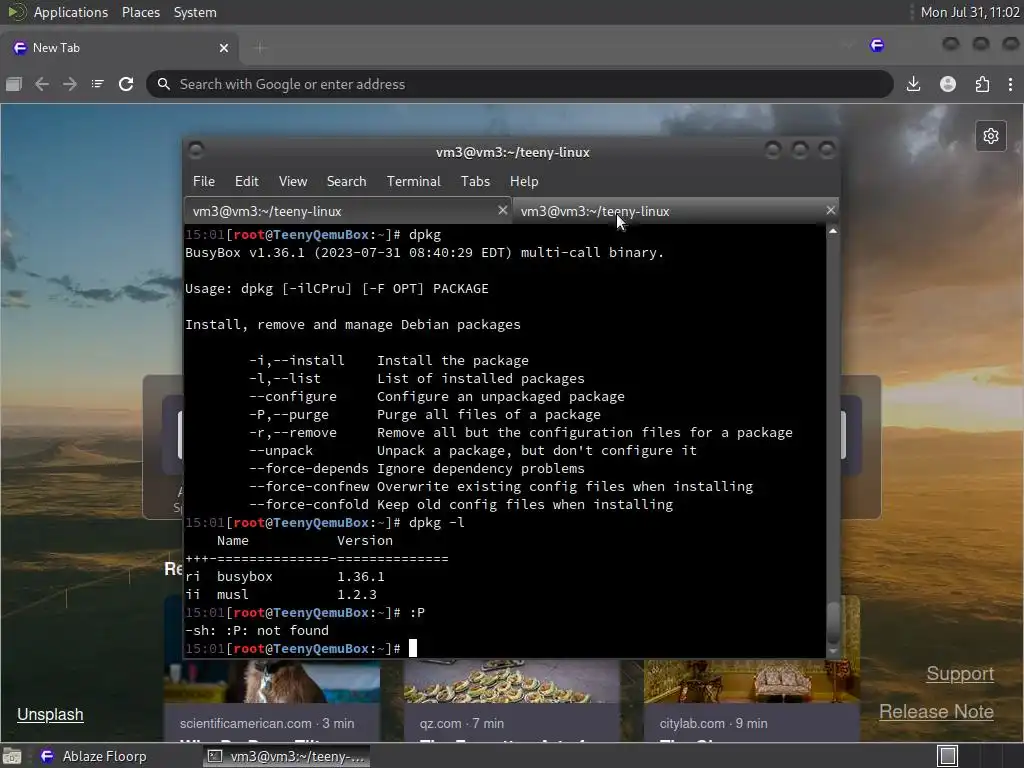
Task: Switch to Ablaze Floorp in taskbar
Action: (92, 756)
